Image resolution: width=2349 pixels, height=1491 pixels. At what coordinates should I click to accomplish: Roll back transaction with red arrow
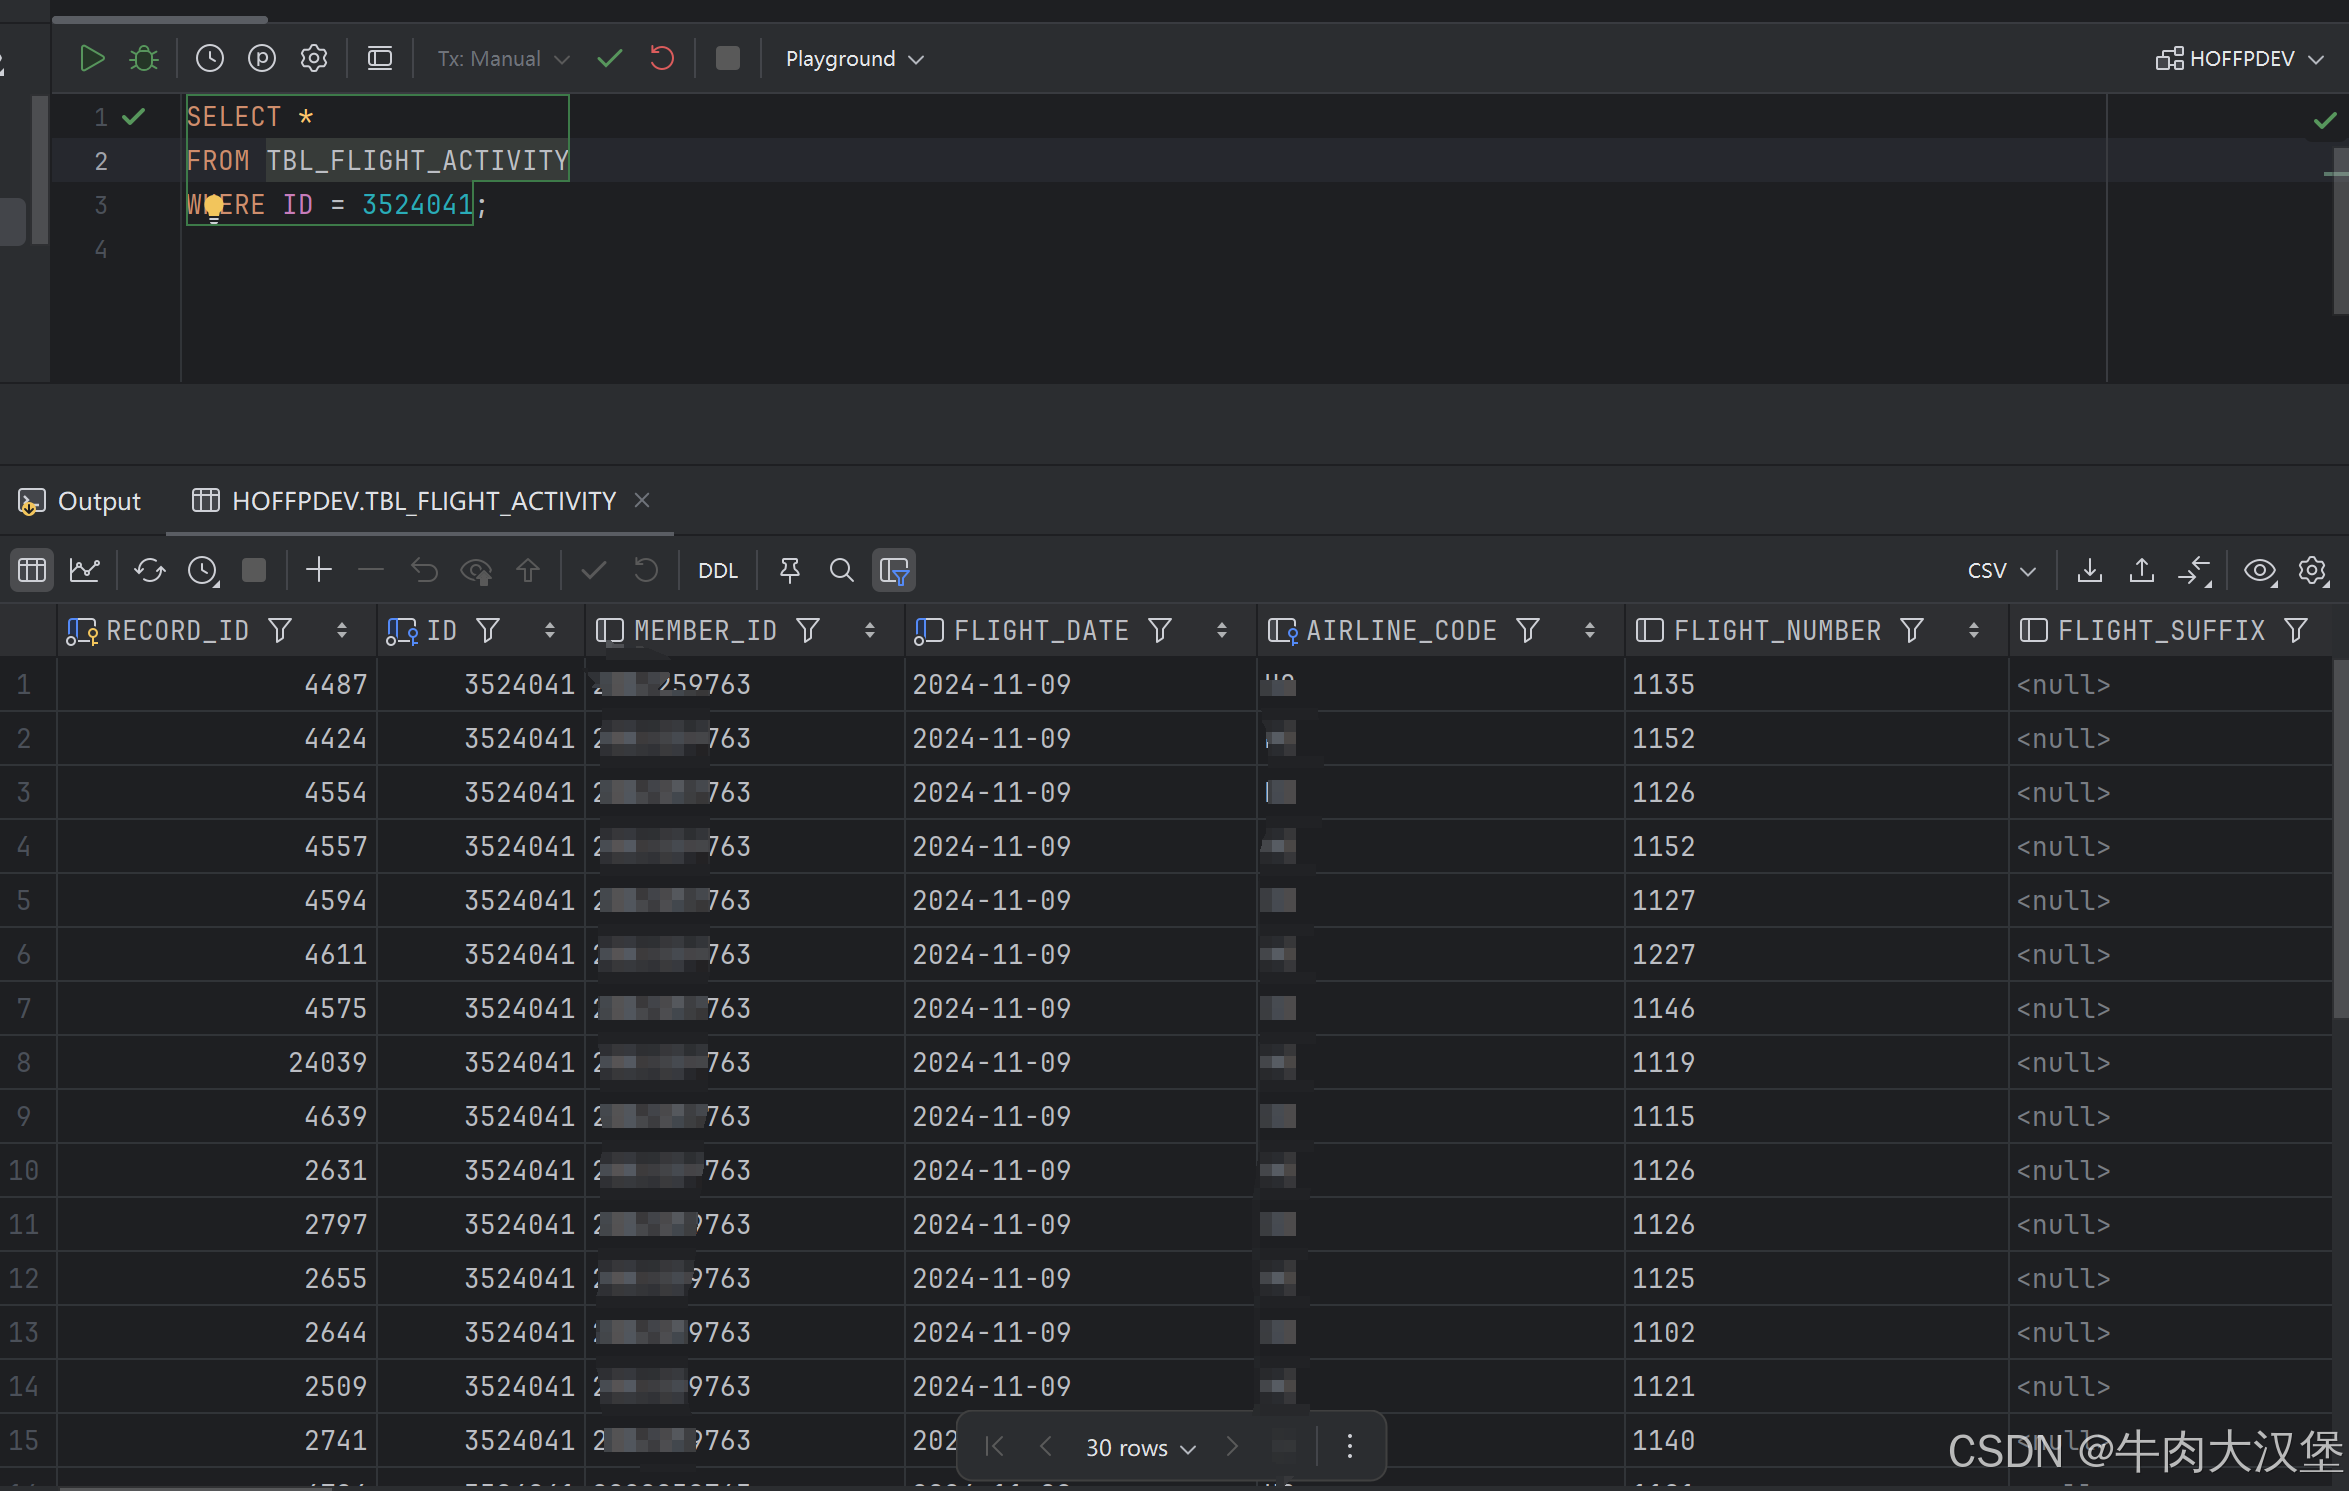pos(661,59)
